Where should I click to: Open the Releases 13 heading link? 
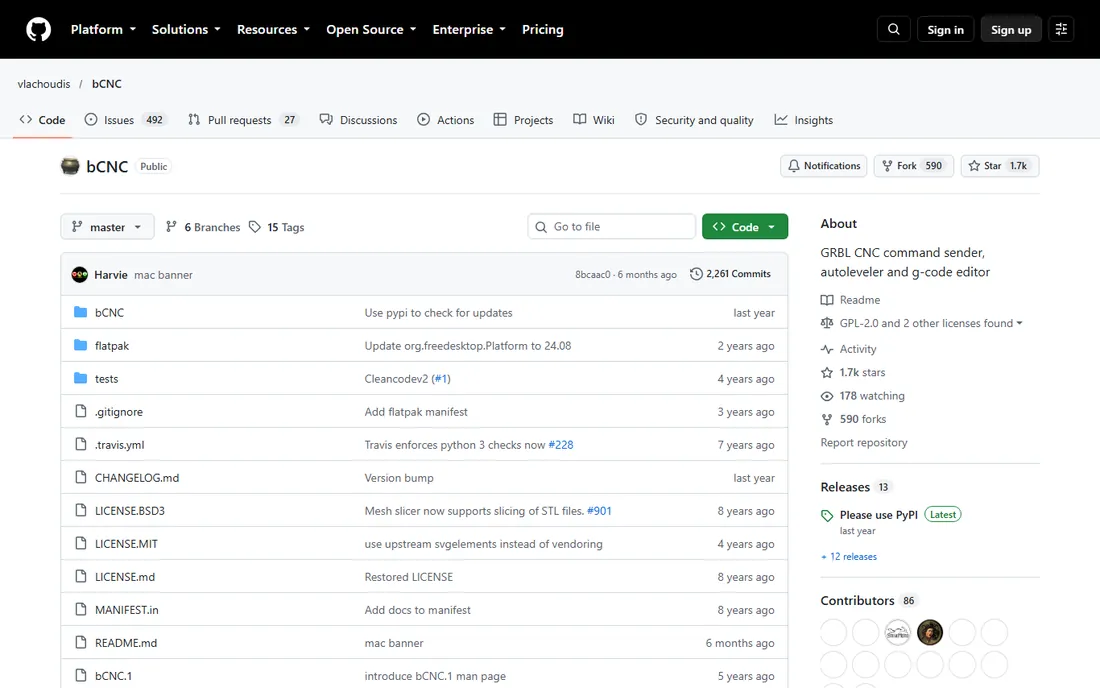855,487
